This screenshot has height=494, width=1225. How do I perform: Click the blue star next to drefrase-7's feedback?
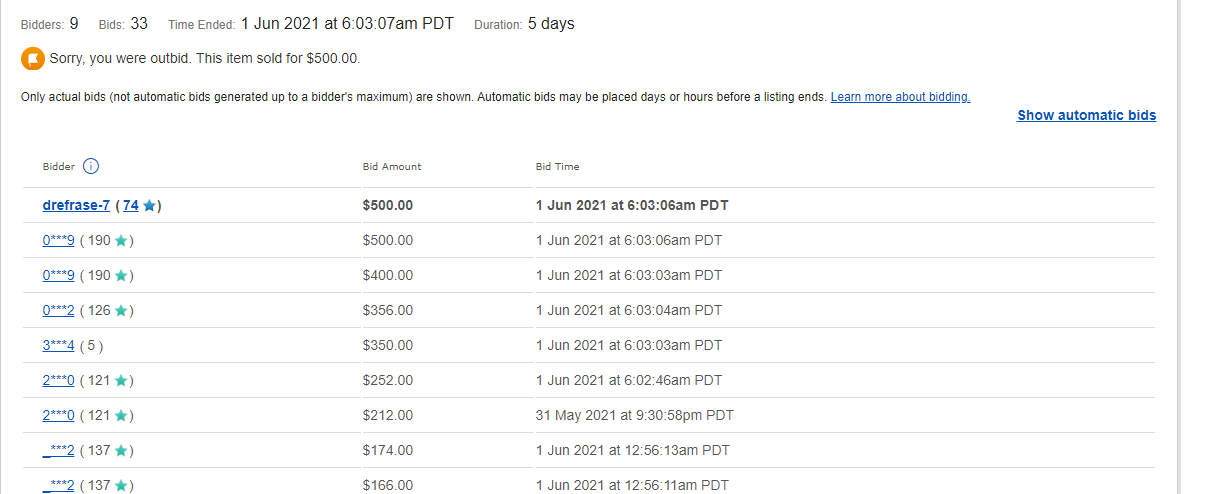149,206
